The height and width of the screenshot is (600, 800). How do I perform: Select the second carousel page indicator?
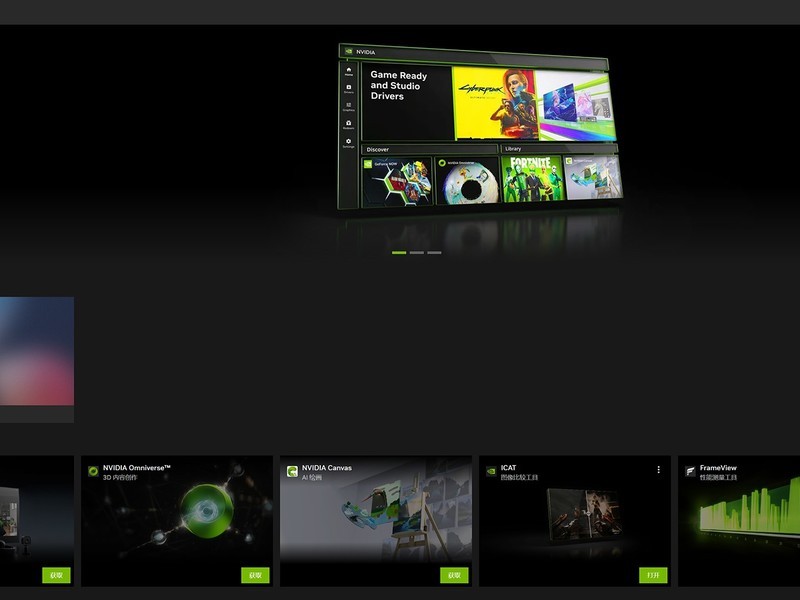(x=417, y=253)
